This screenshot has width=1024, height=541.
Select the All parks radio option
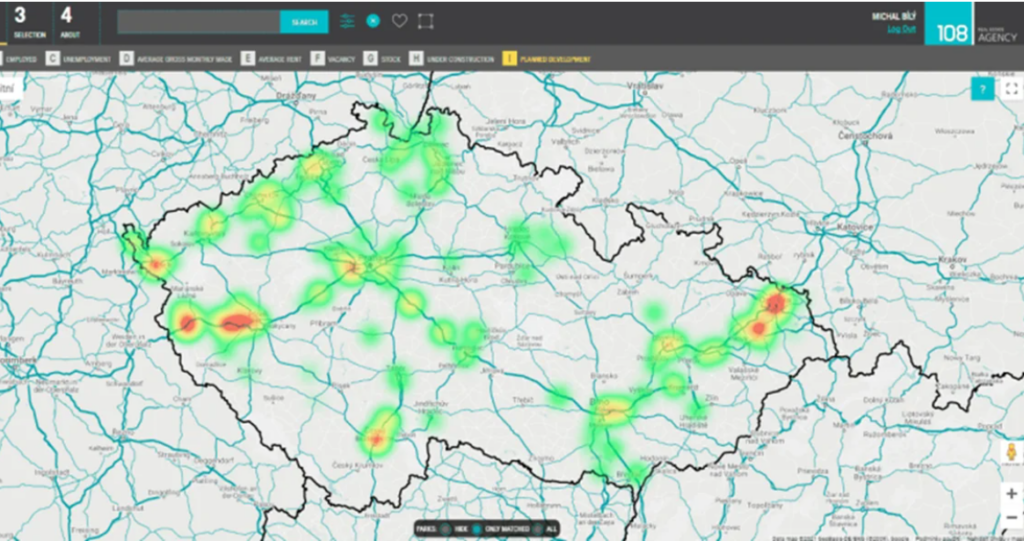(x=538, y=528)
